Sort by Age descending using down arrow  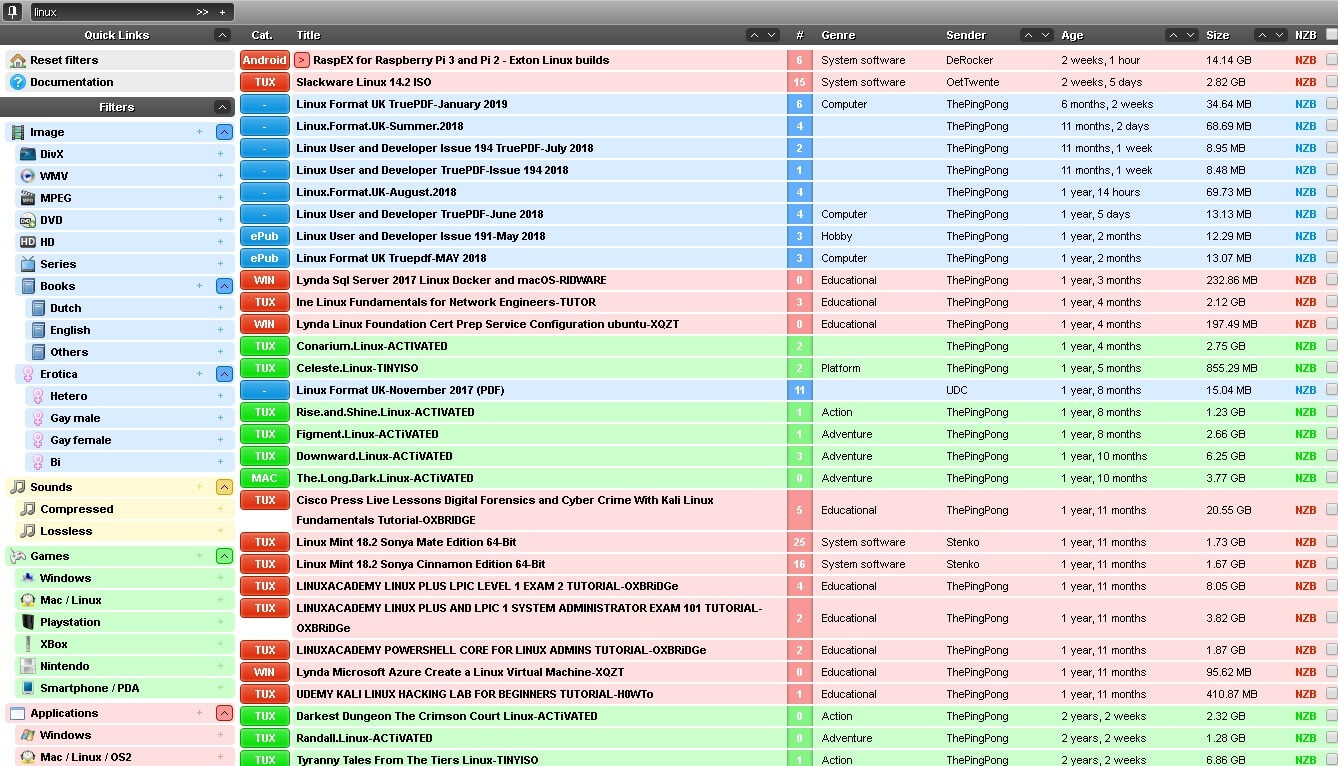(1190, 35)
